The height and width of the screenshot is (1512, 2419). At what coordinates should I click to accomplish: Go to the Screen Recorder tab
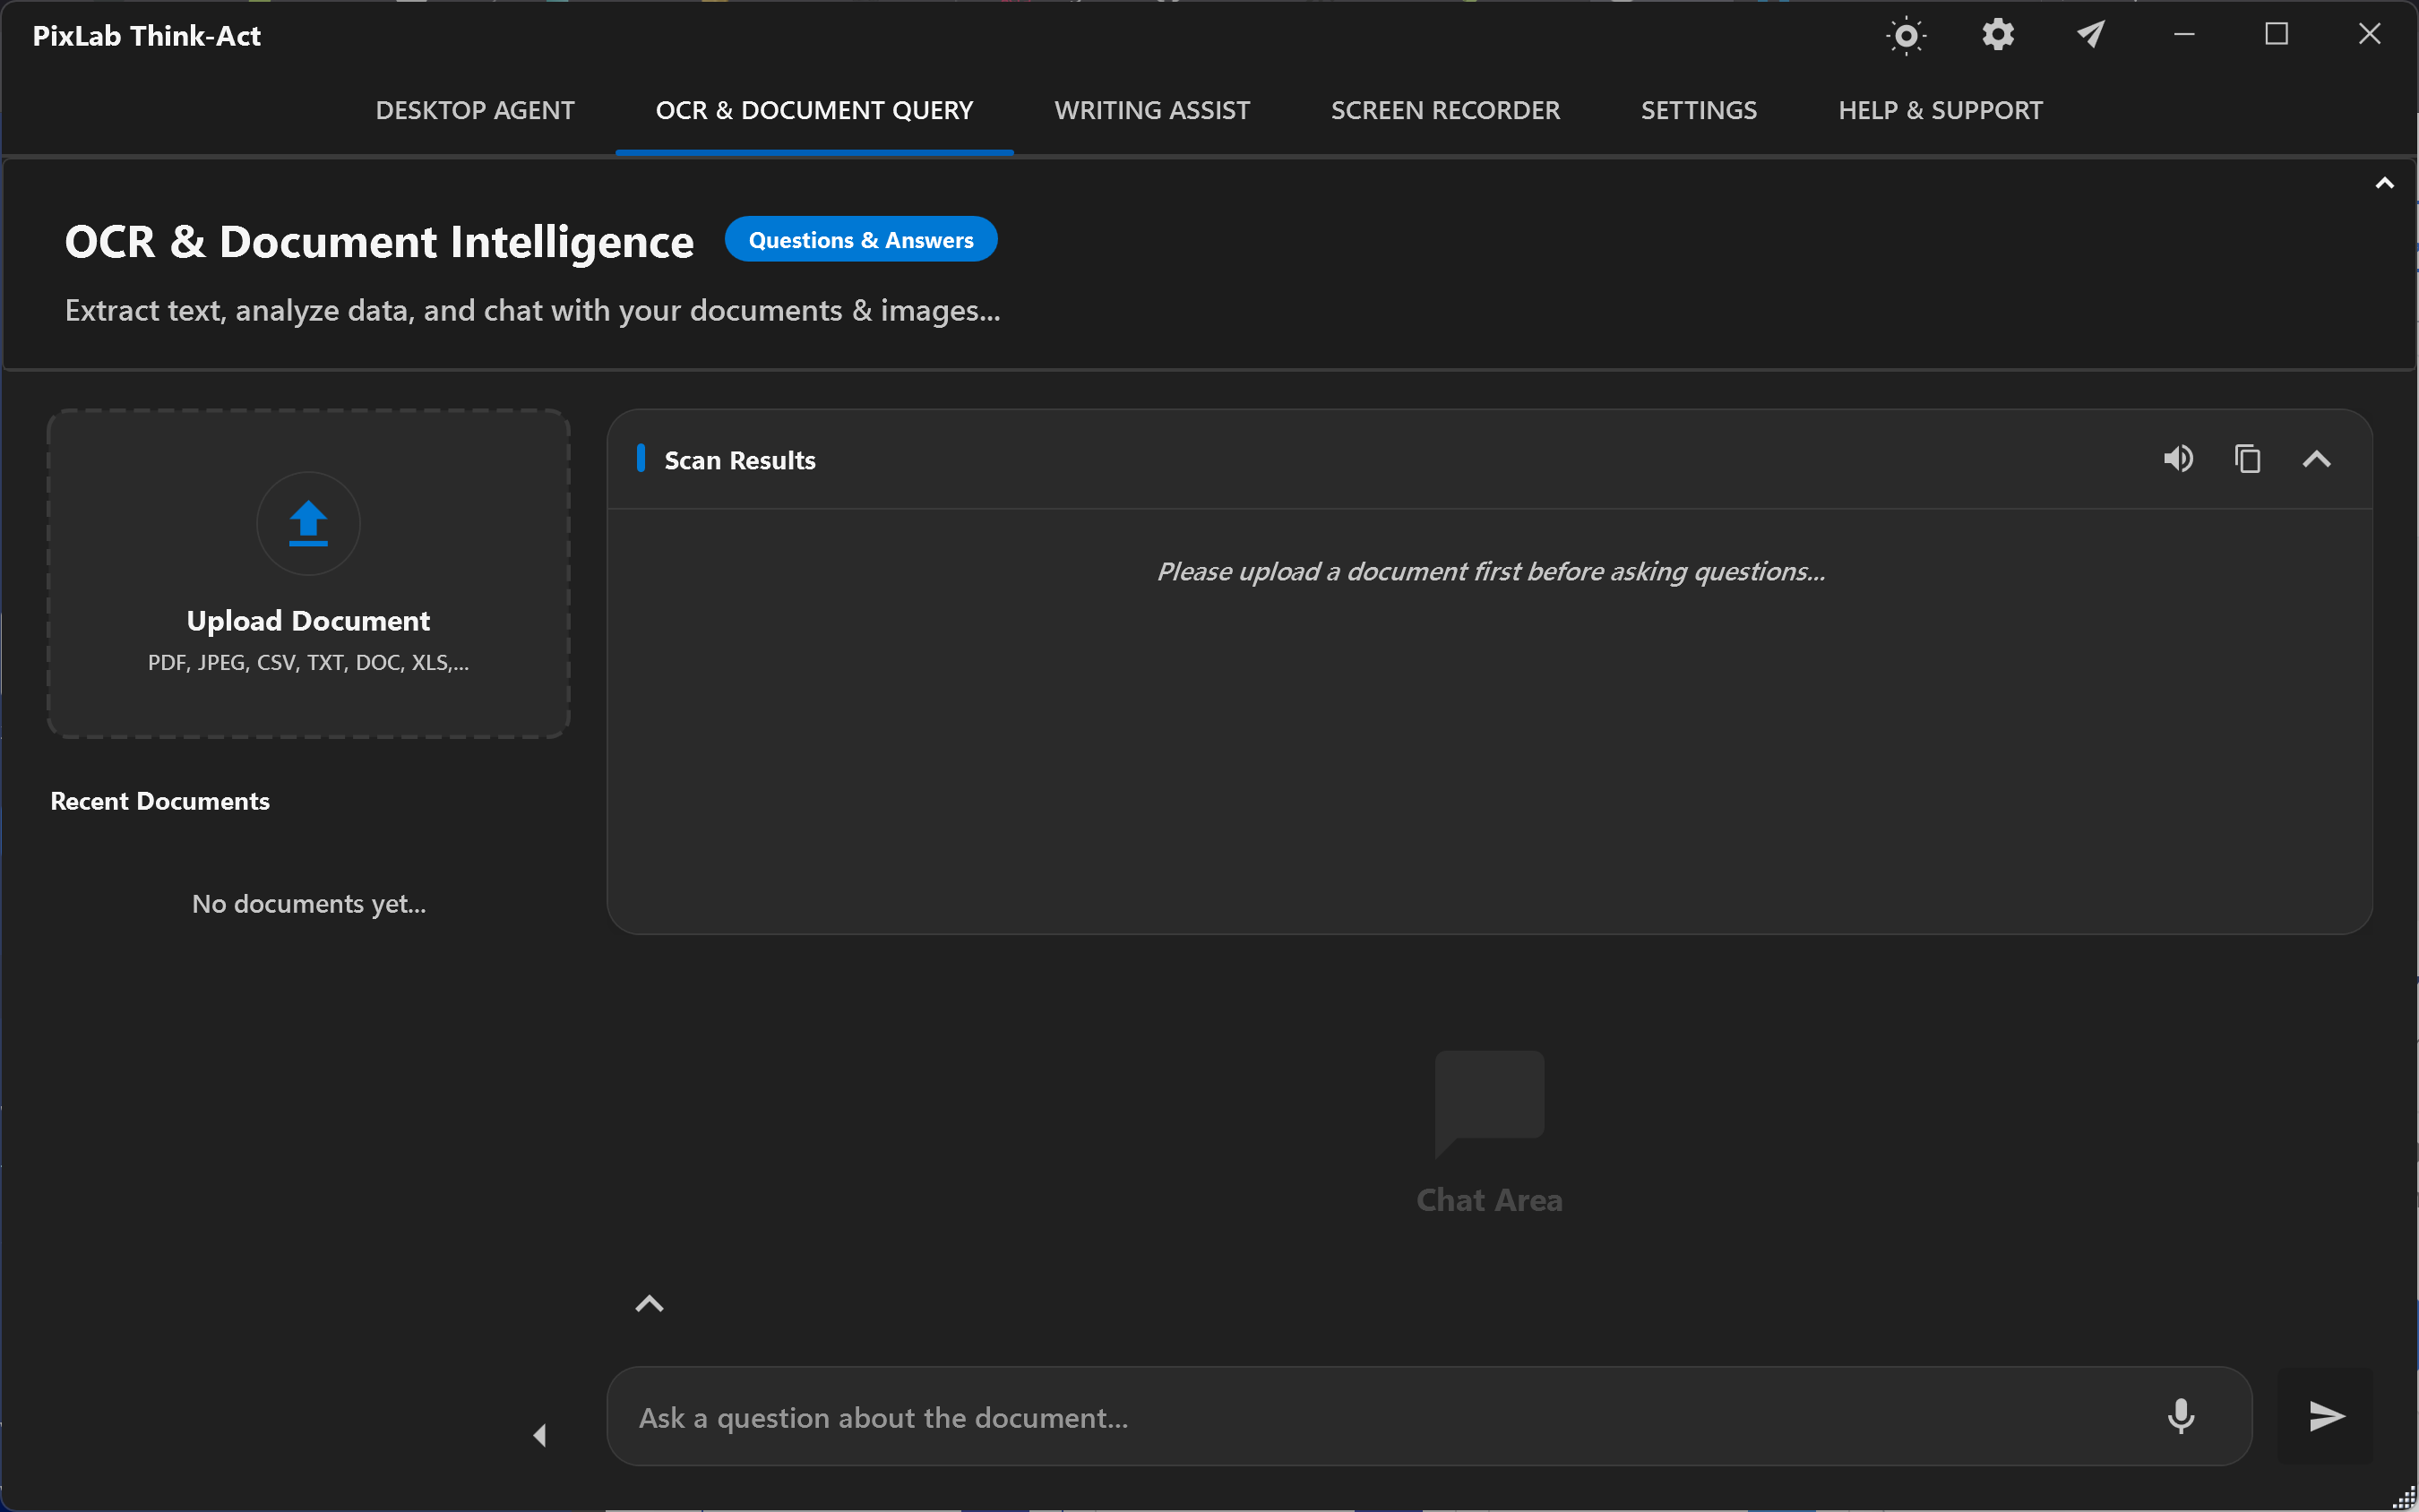pyautogui.click(x=1445, y=110)
